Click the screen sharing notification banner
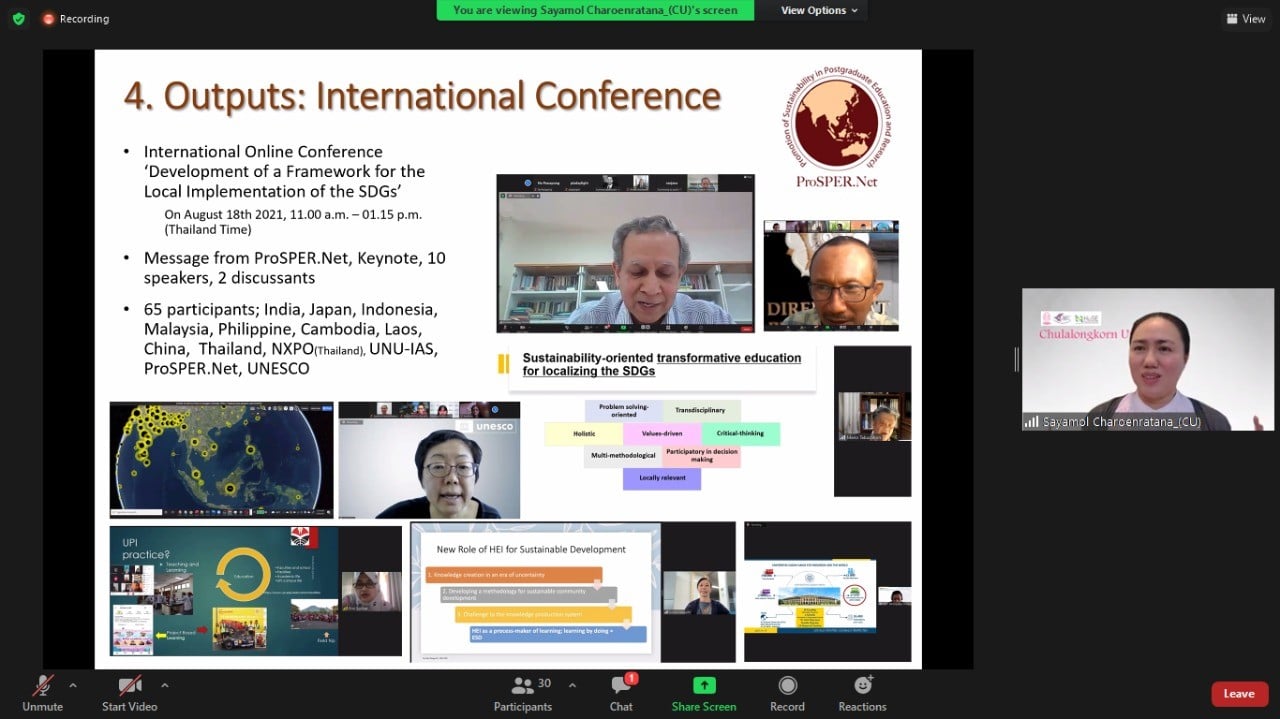 coord(595,10)
